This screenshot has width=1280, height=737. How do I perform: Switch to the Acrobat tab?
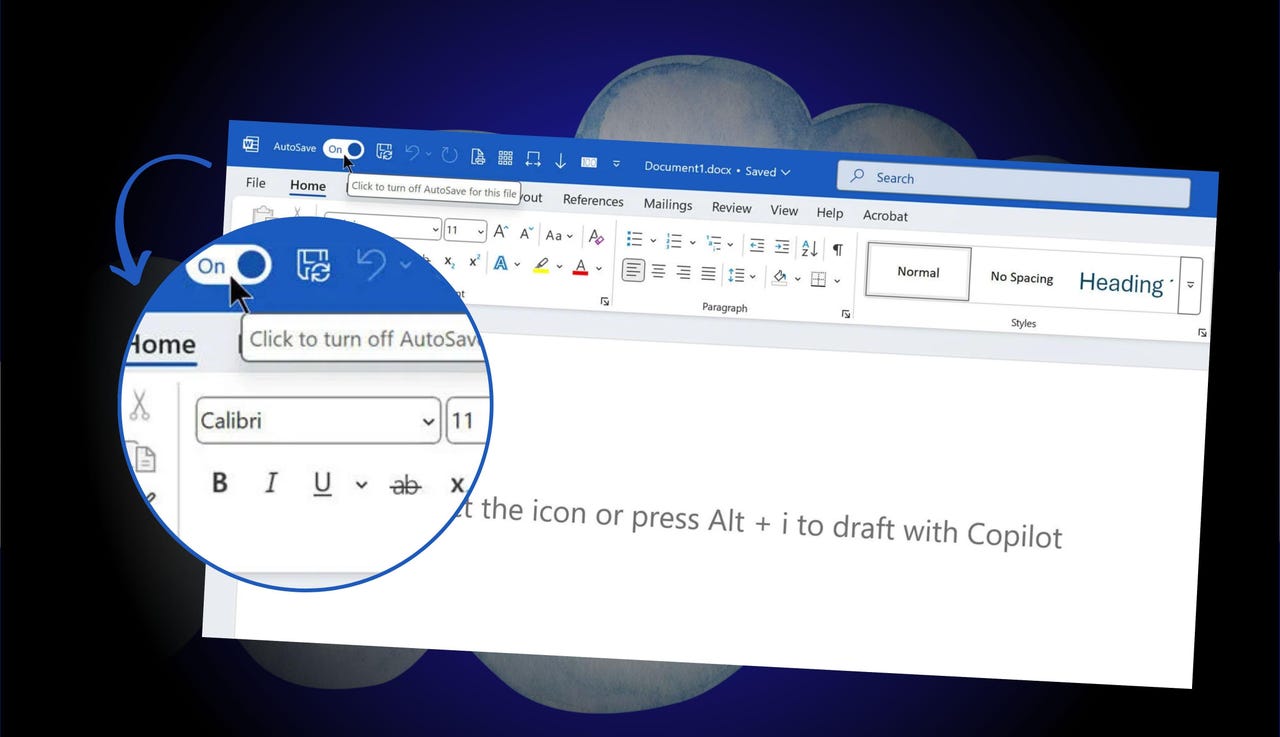tap(885, 215)
